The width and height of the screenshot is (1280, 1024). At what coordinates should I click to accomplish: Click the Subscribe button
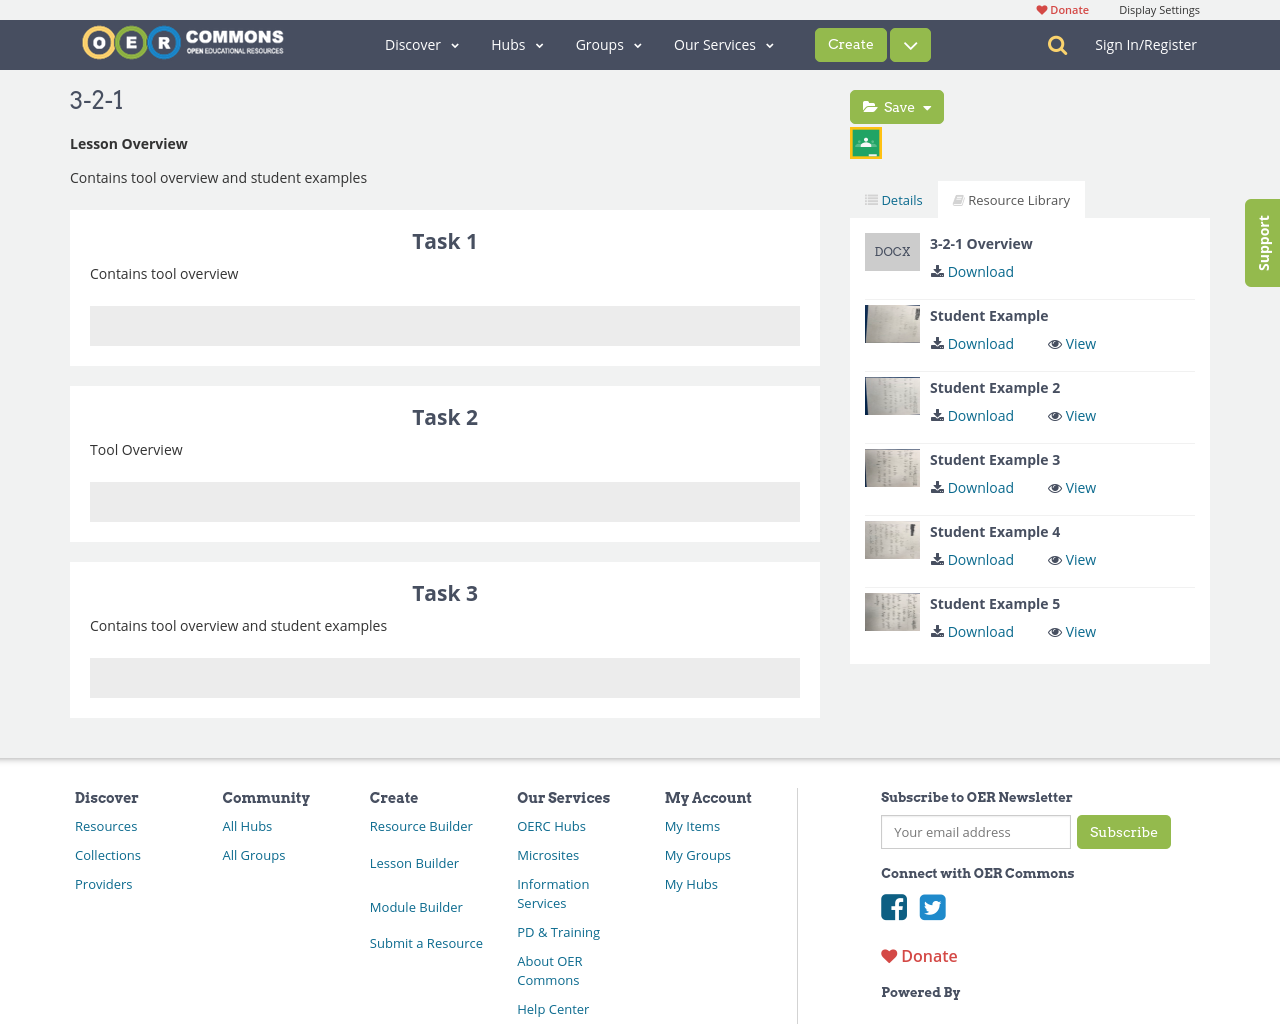coord(1124,831)
